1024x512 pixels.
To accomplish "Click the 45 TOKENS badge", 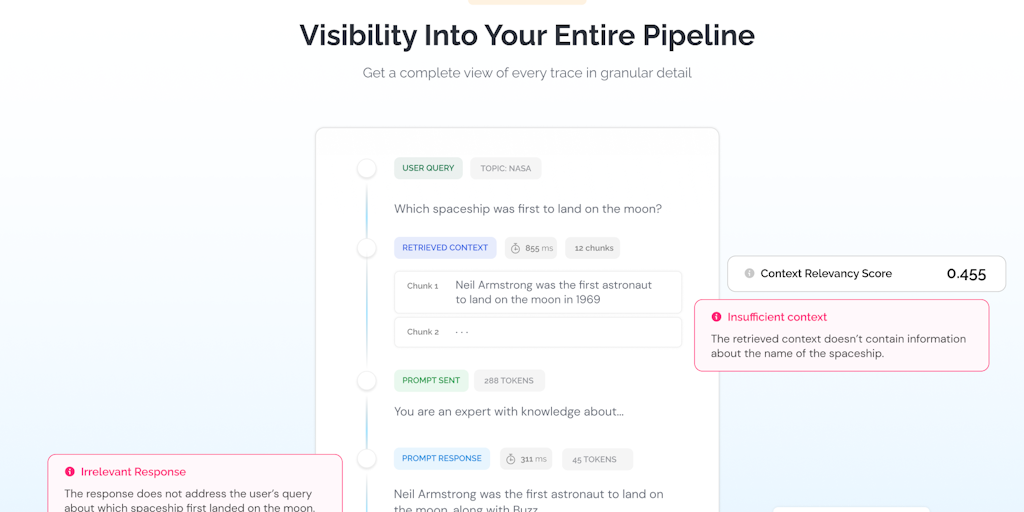I will pos(597,459).
